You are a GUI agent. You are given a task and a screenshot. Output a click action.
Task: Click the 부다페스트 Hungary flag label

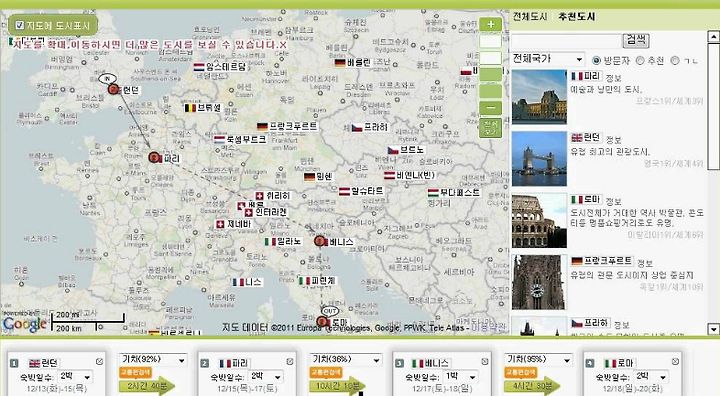tap(454, 192)
